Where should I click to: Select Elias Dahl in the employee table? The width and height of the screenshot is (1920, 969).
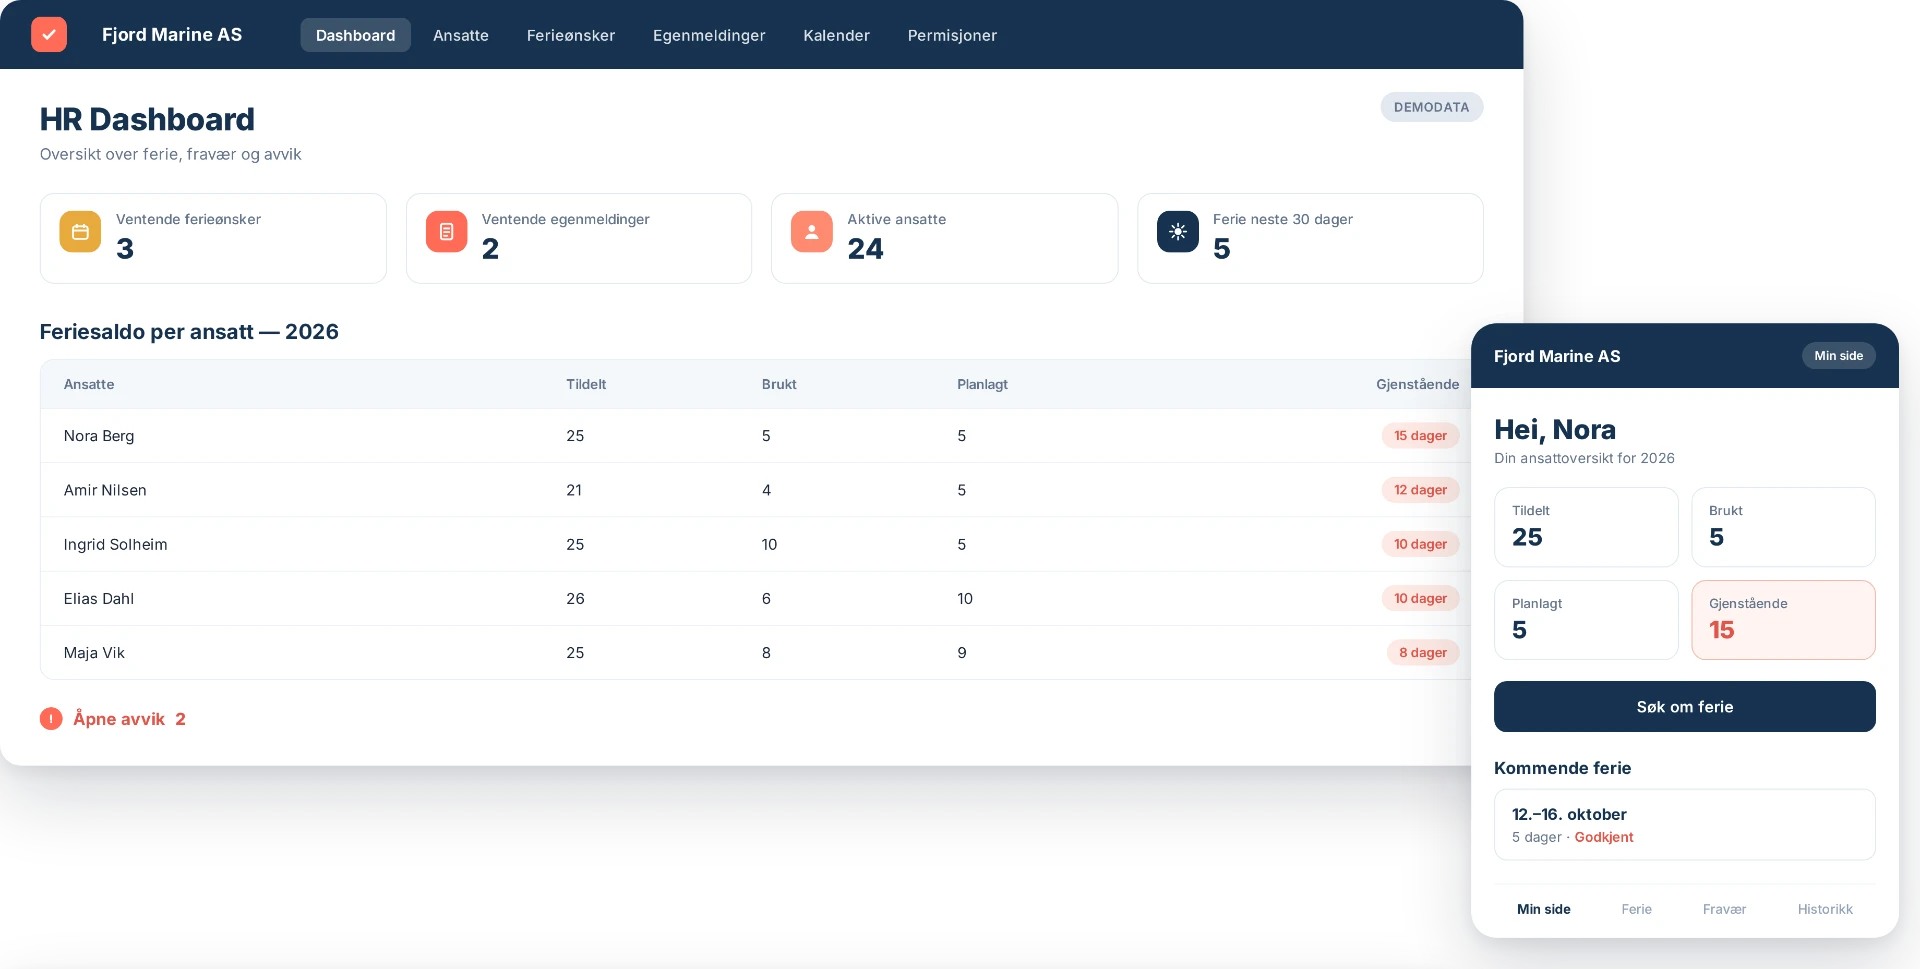point(99,599)
